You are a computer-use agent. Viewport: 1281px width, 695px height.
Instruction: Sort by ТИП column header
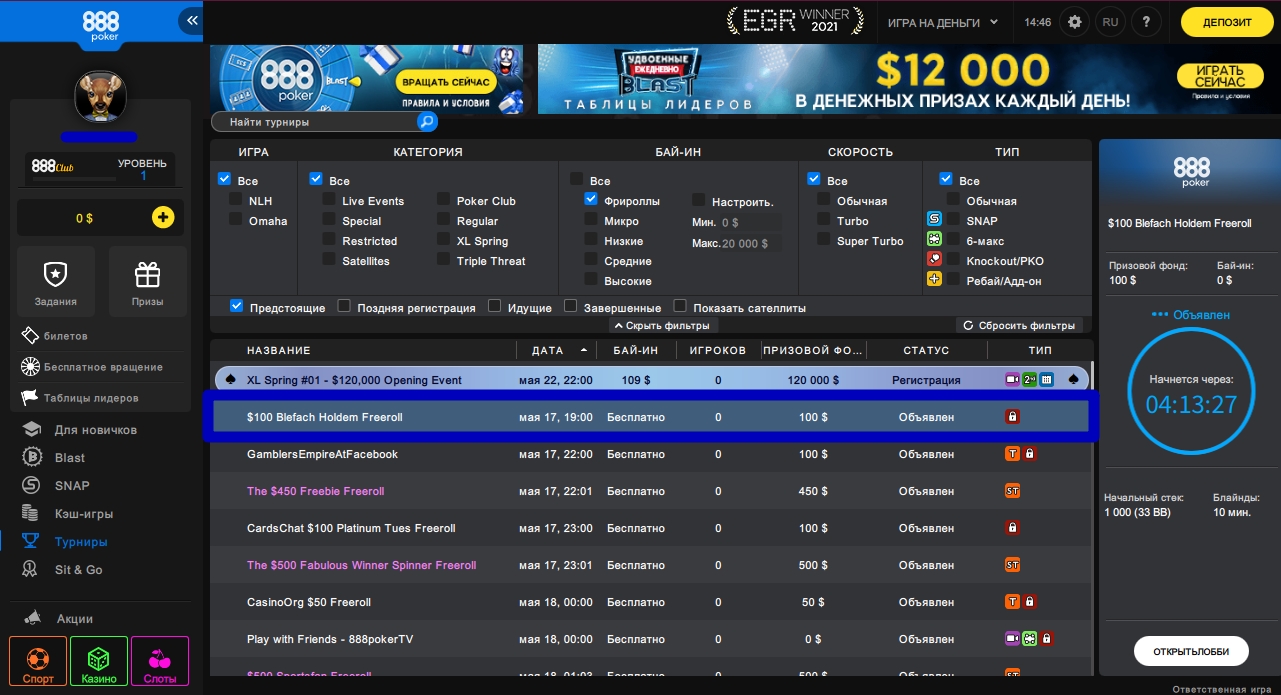(1040, 350)
